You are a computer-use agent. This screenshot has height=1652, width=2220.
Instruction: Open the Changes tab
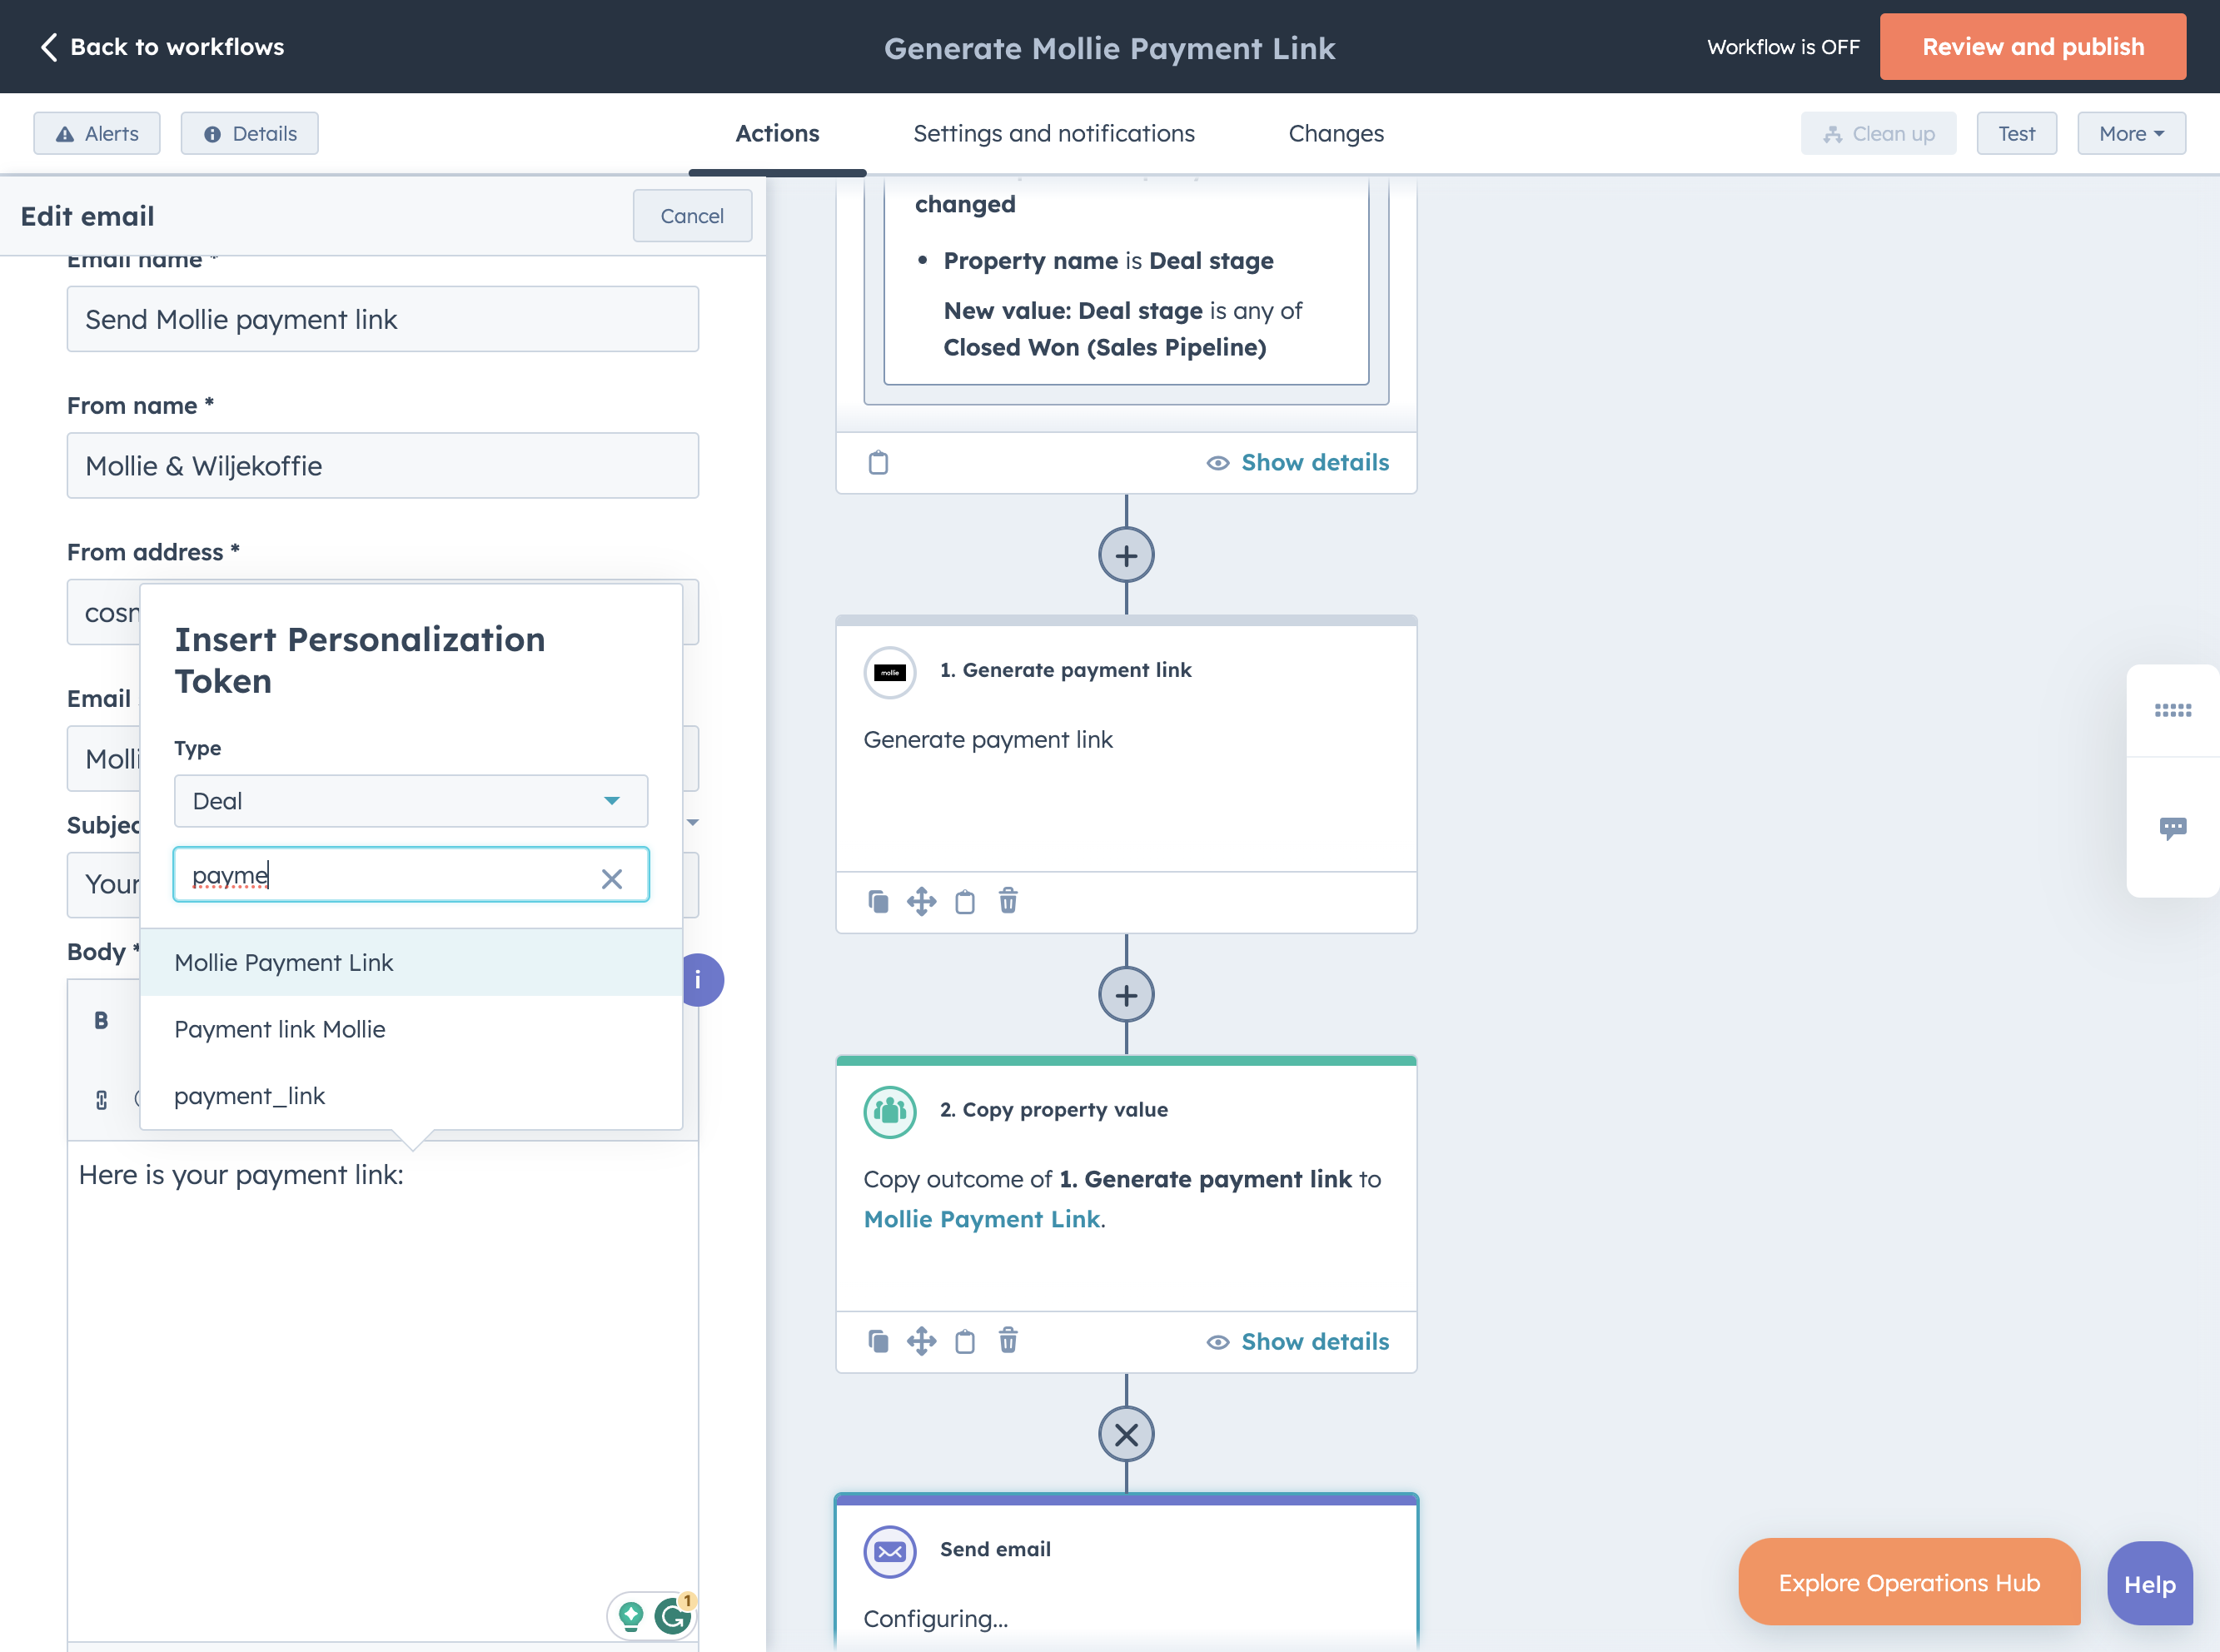[1336, 133]
